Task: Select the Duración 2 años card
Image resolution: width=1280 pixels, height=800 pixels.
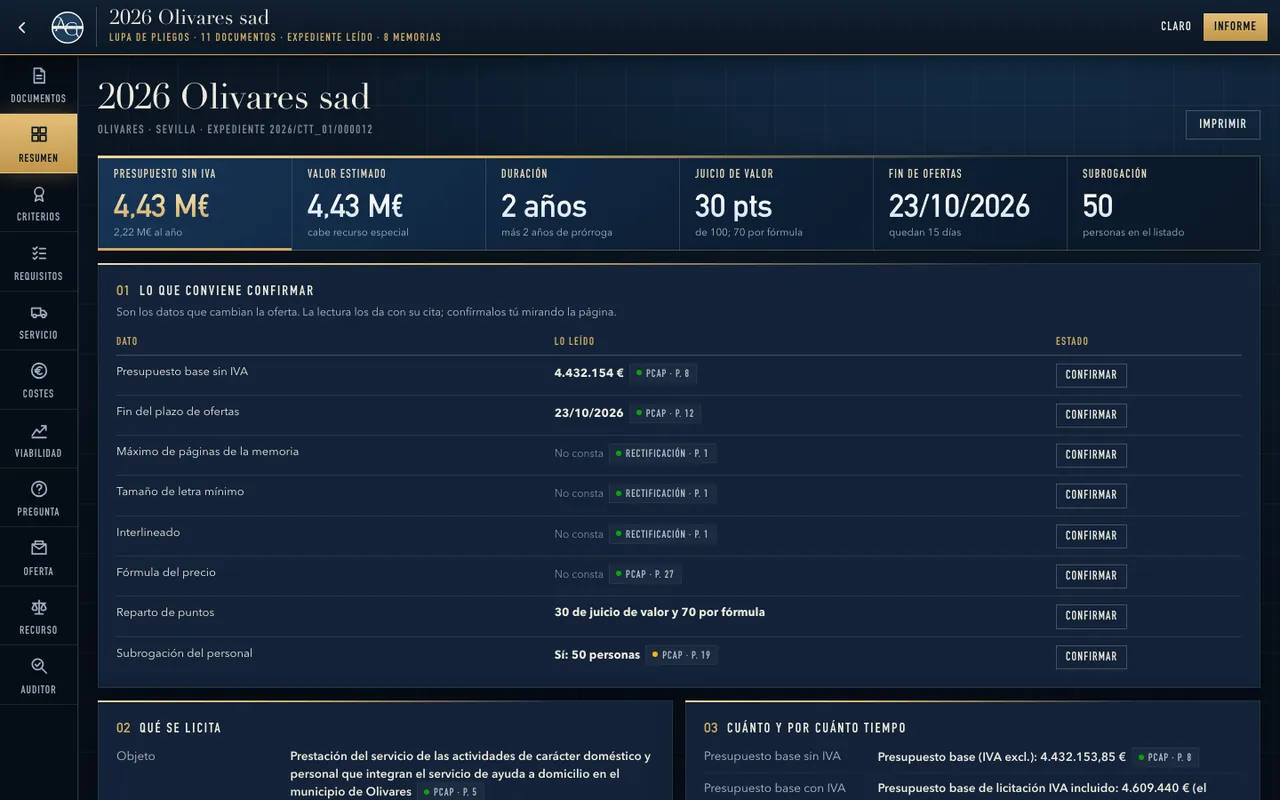Action: 583,203
